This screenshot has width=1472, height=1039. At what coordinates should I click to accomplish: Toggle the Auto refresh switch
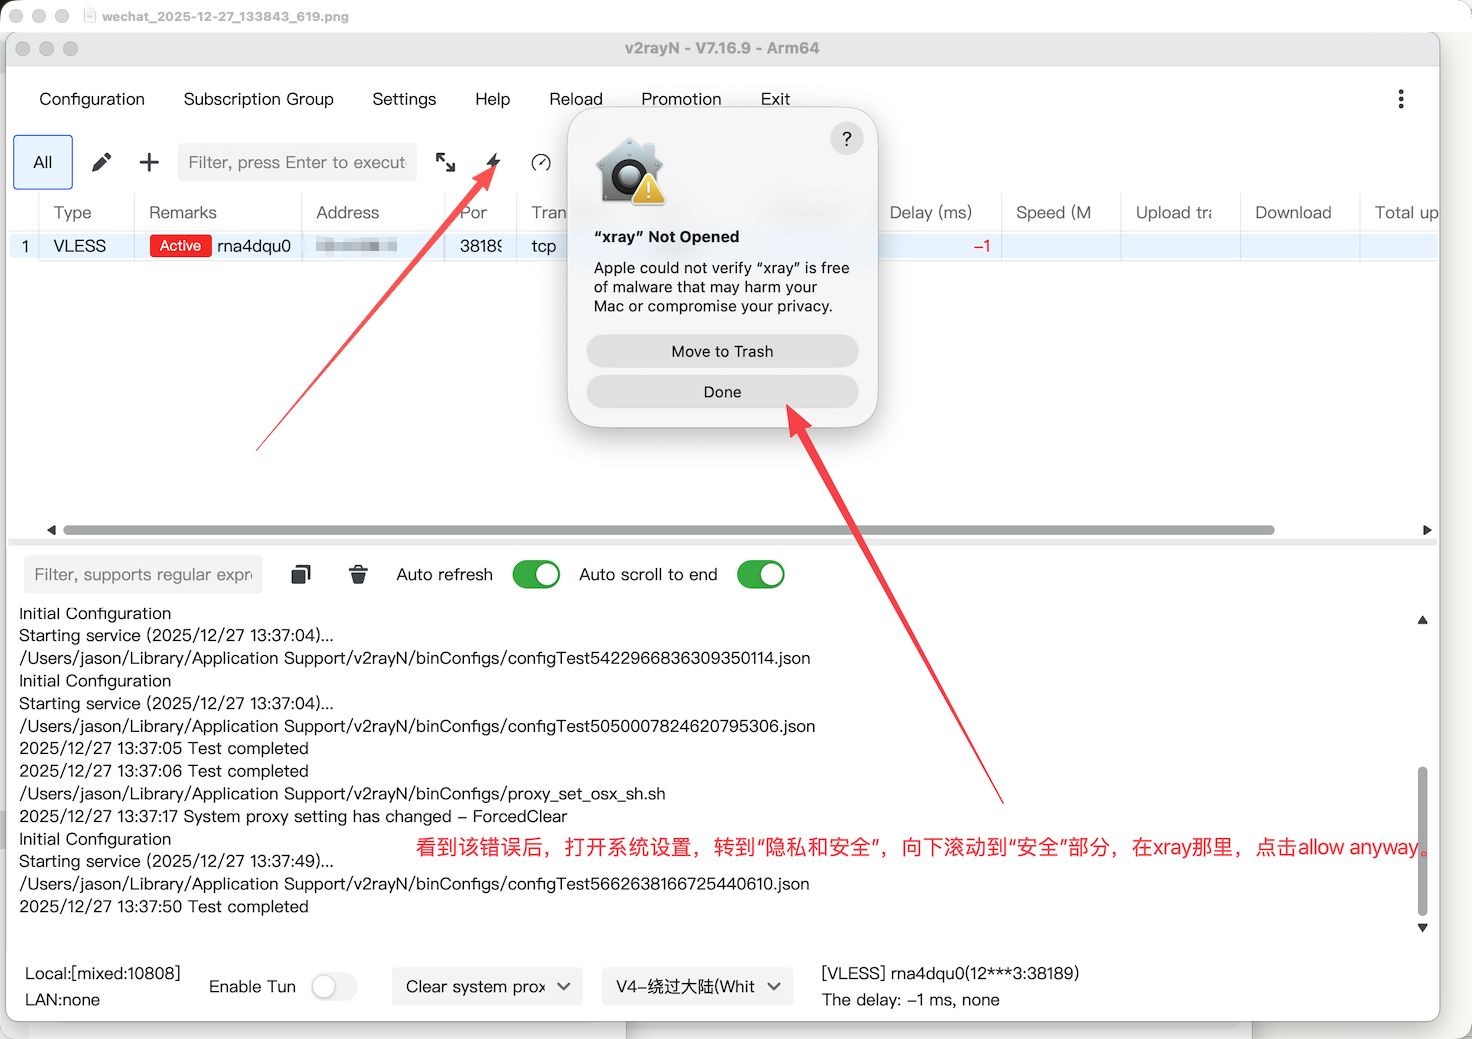(x=536, y=574)
